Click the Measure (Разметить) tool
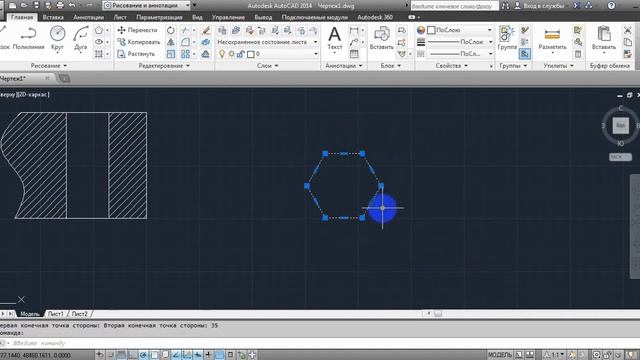 click(552, 40)
